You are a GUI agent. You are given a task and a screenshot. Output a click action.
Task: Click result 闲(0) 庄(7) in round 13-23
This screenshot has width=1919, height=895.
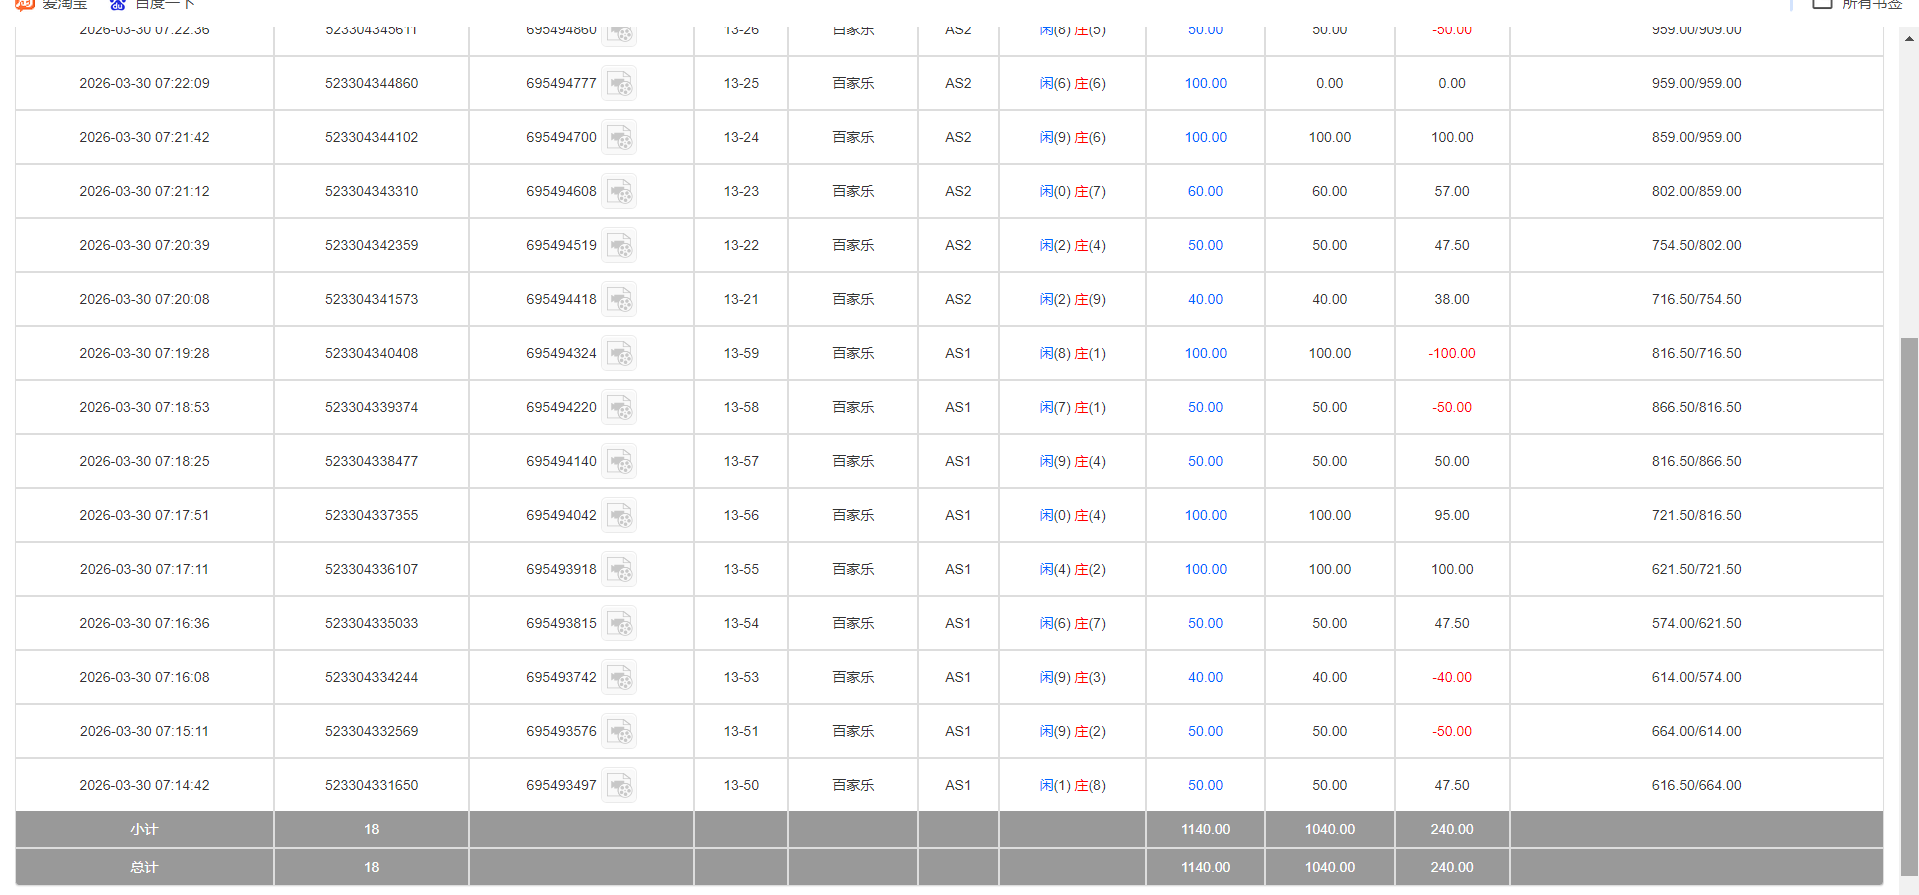pyautogui.click(x=1072, y=191)
